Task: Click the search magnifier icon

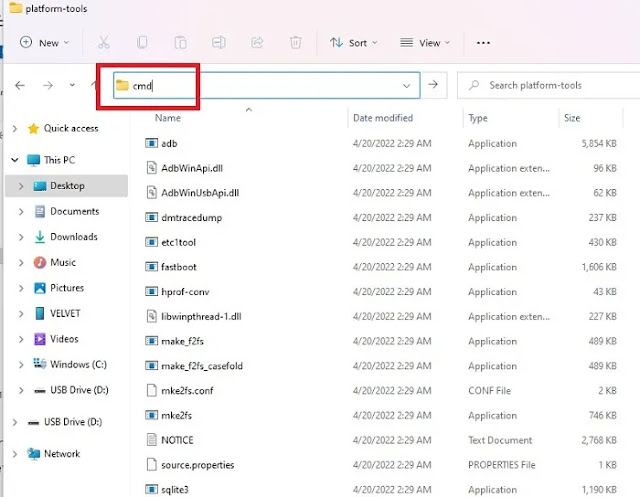Action: pyautogui.click(x=474, y=85)
